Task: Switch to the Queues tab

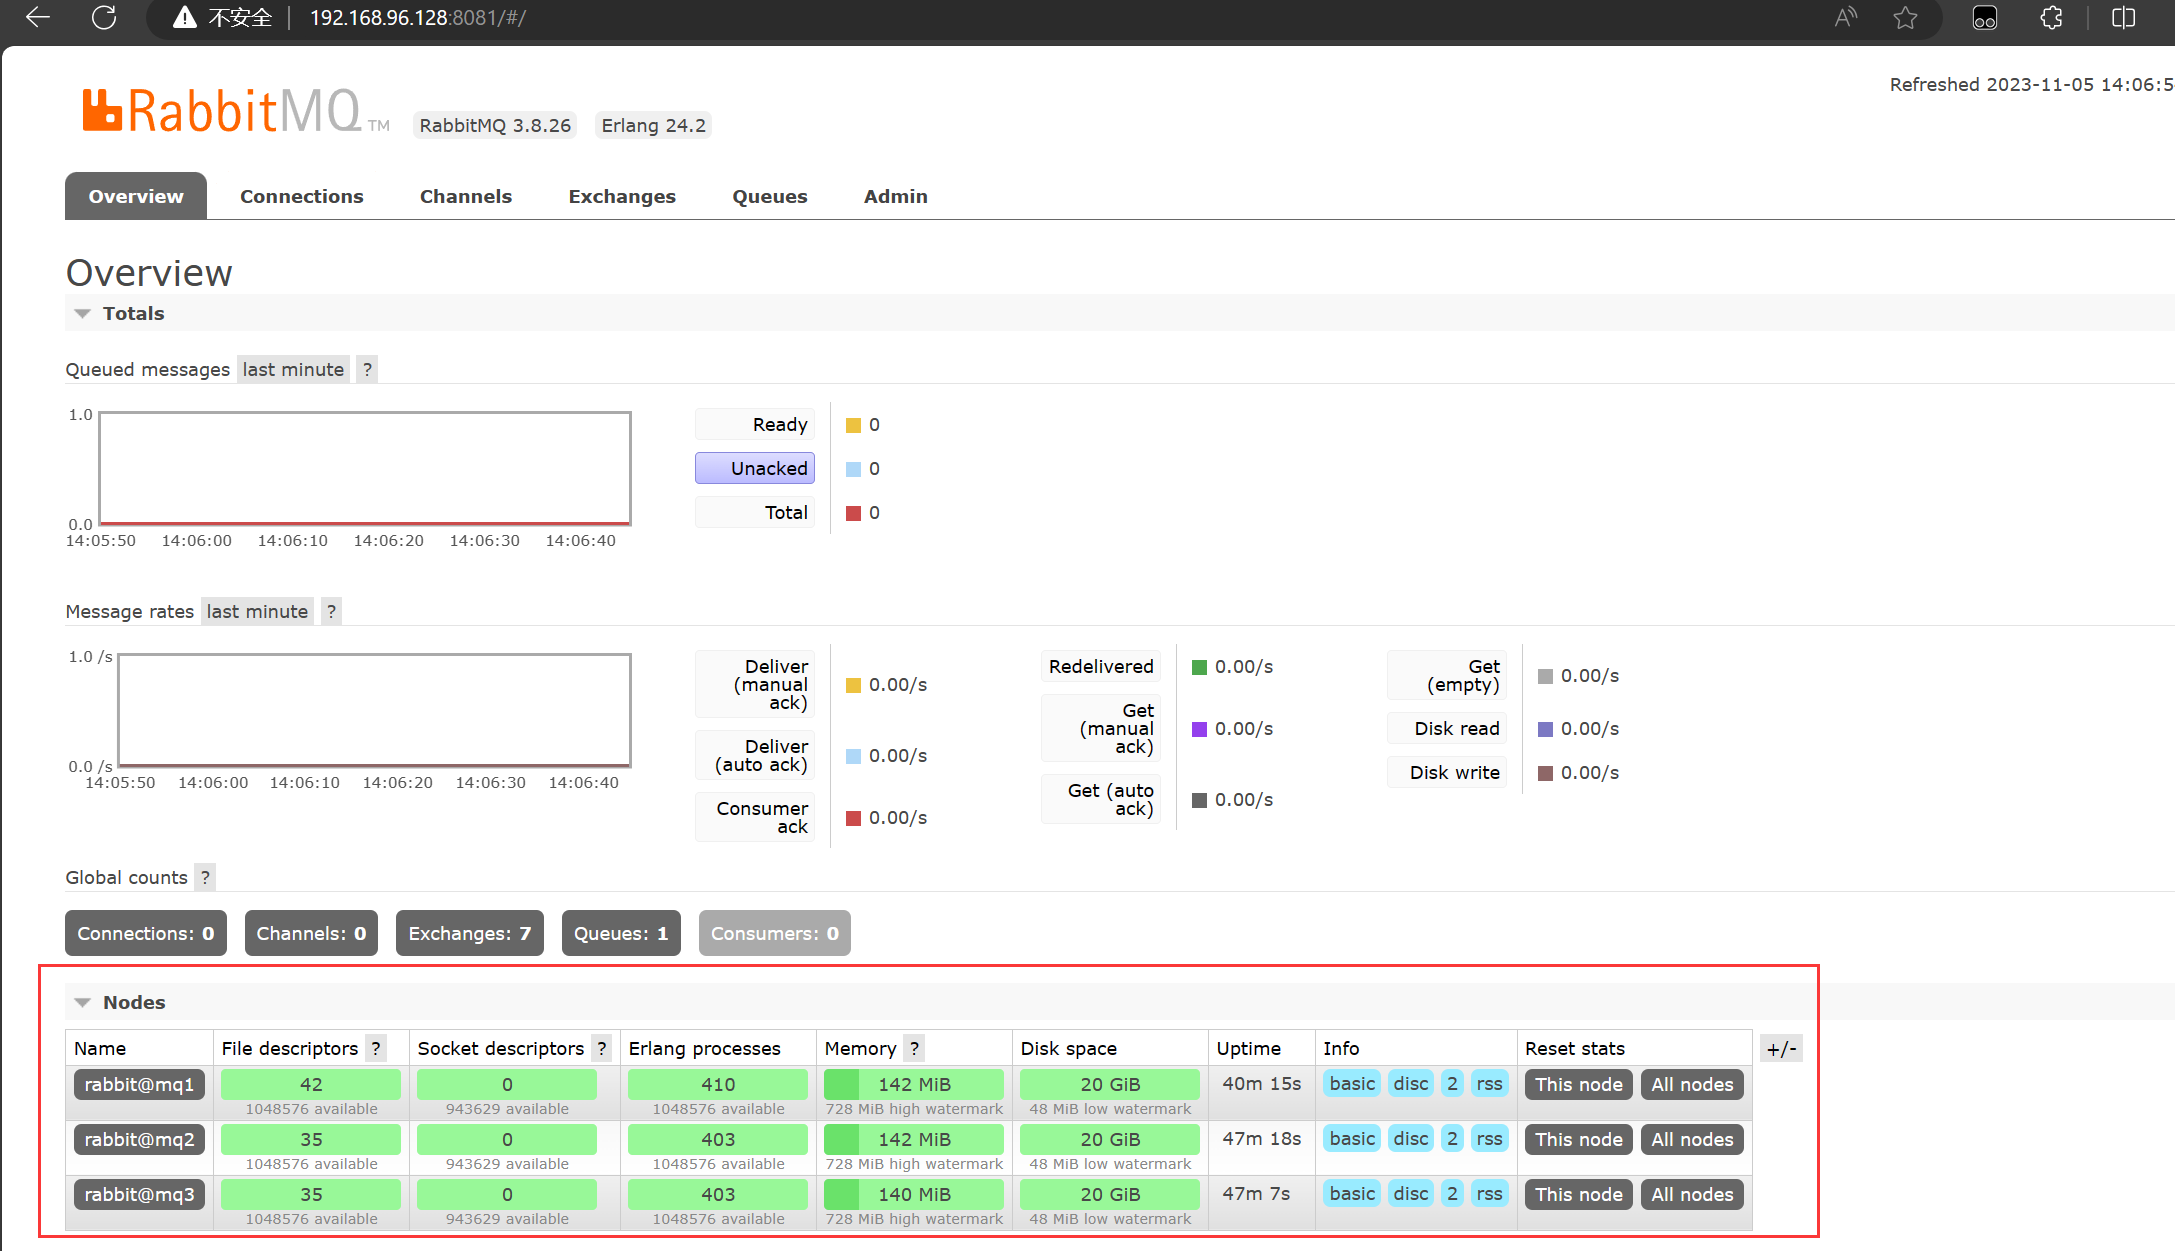Action: pyautogui.click(x=770, y=196)
